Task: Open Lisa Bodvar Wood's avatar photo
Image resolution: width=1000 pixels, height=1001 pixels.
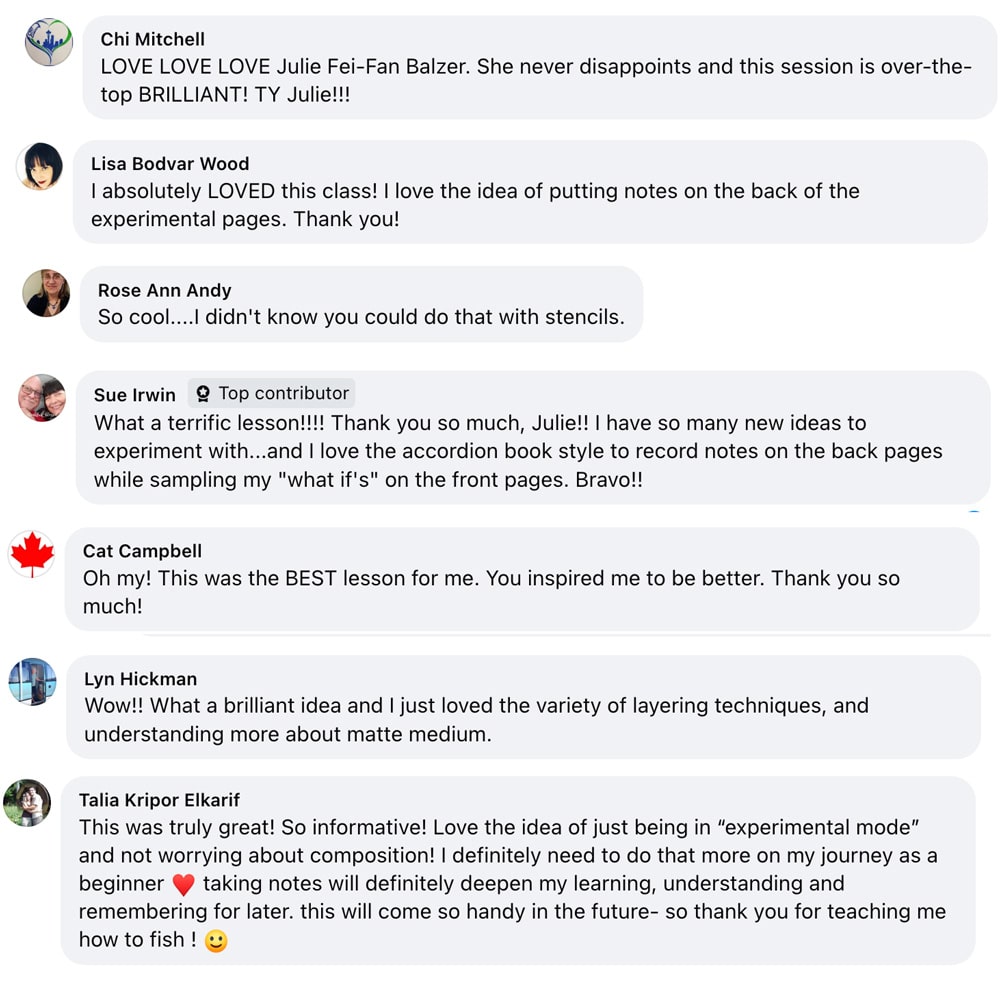Action: tap(40, 166)
